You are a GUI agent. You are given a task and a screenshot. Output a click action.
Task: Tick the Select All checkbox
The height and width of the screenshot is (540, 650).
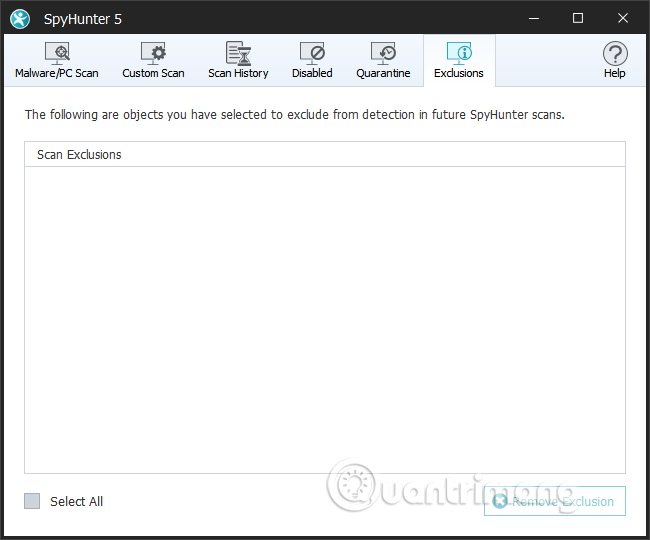coord(32,501)
